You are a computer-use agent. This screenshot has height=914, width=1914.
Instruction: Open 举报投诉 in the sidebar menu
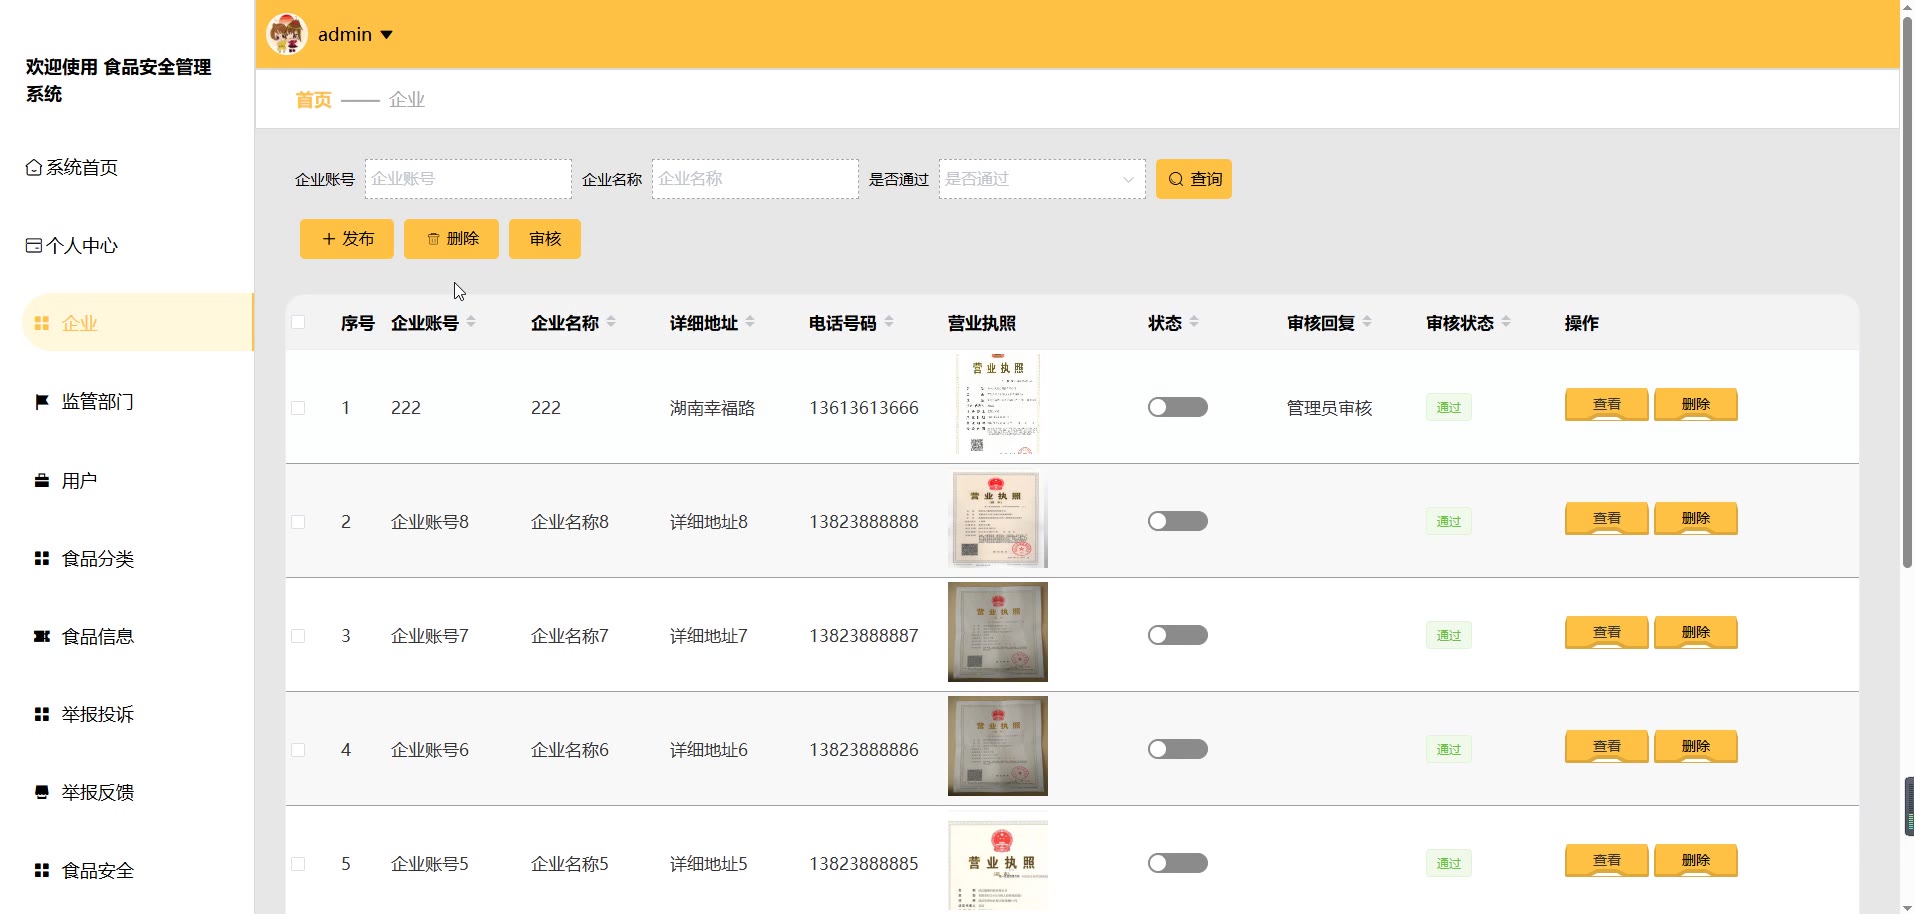(97, 715)
